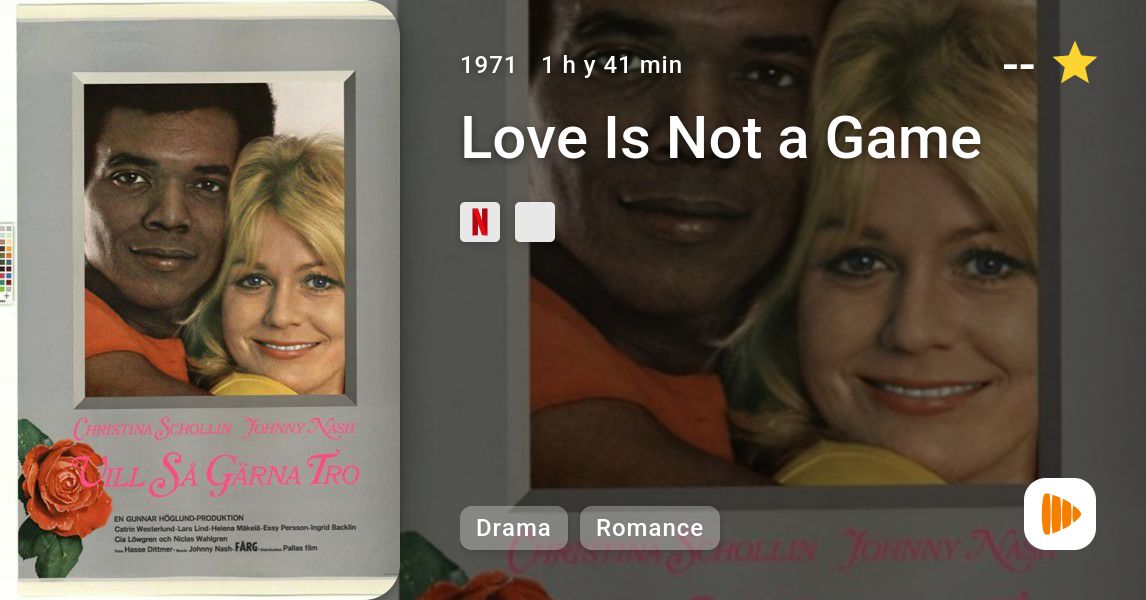Select the 1971 release year
Image resolution: width=1146 pixels, height=600 pixels.
[488, 65]
